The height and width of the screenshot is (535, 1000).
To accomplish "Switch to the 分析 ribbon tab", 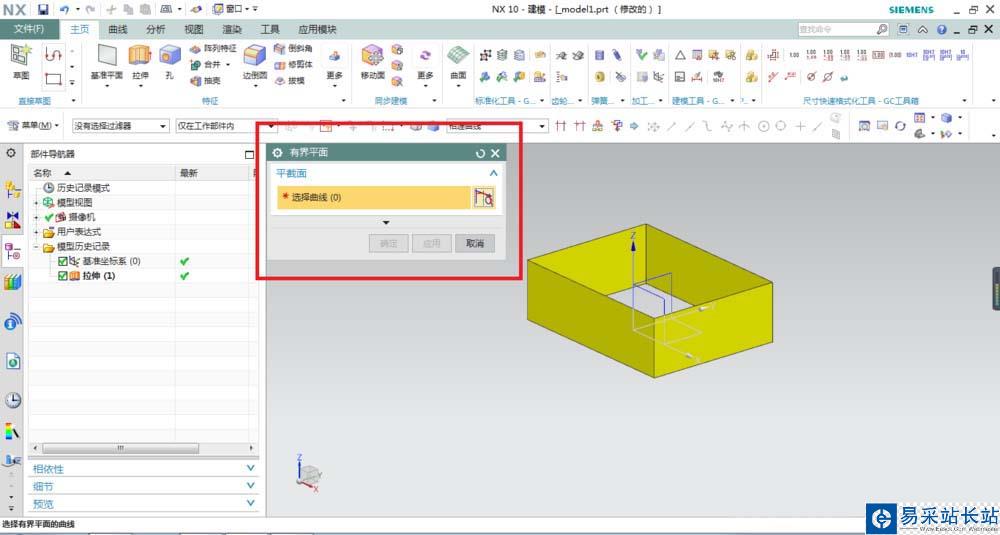I will click(x=156, y=29).
